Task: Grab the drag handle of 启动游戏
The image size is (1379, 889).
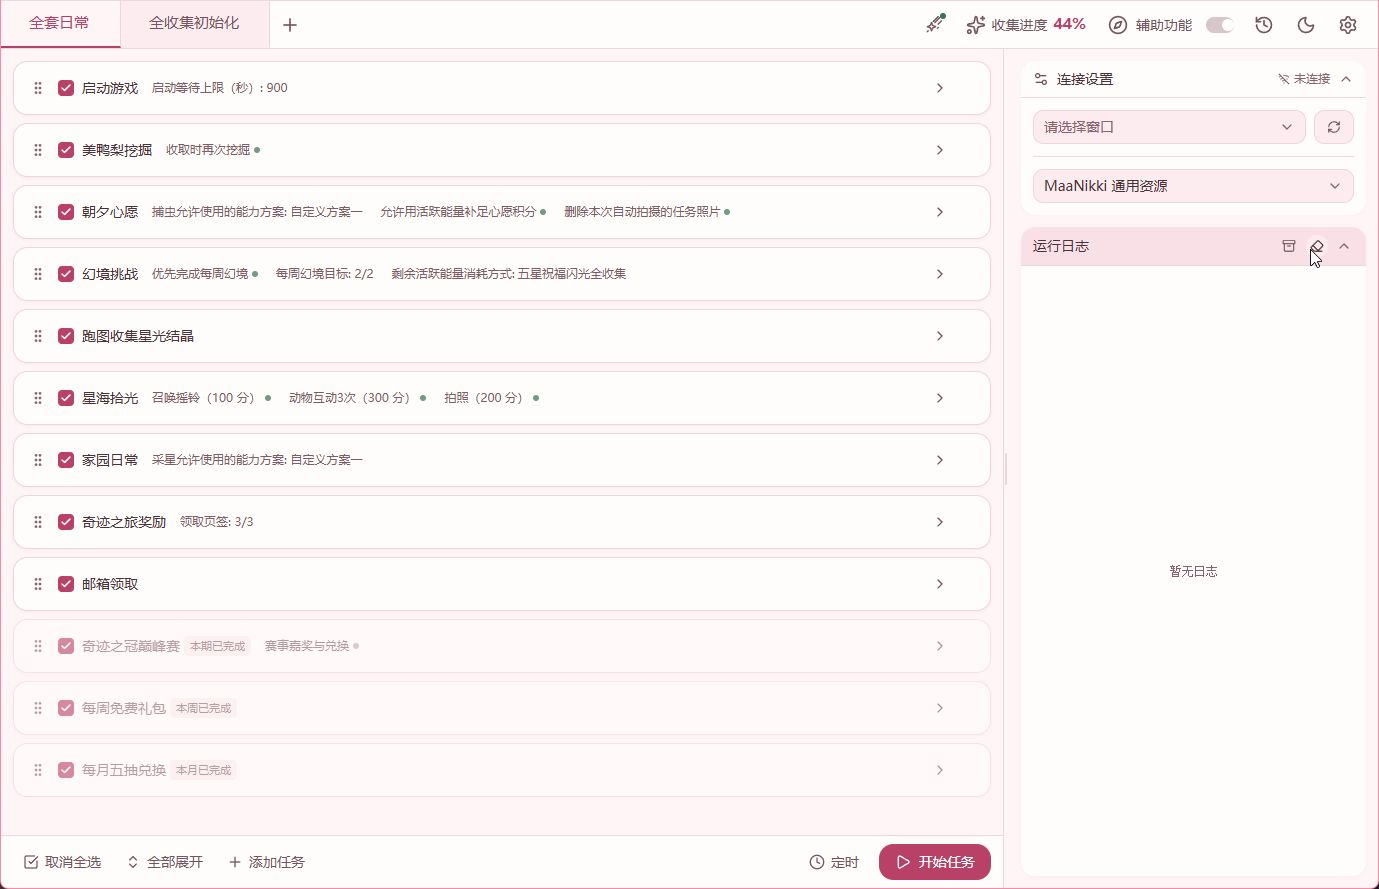Action: coord(38,88)
